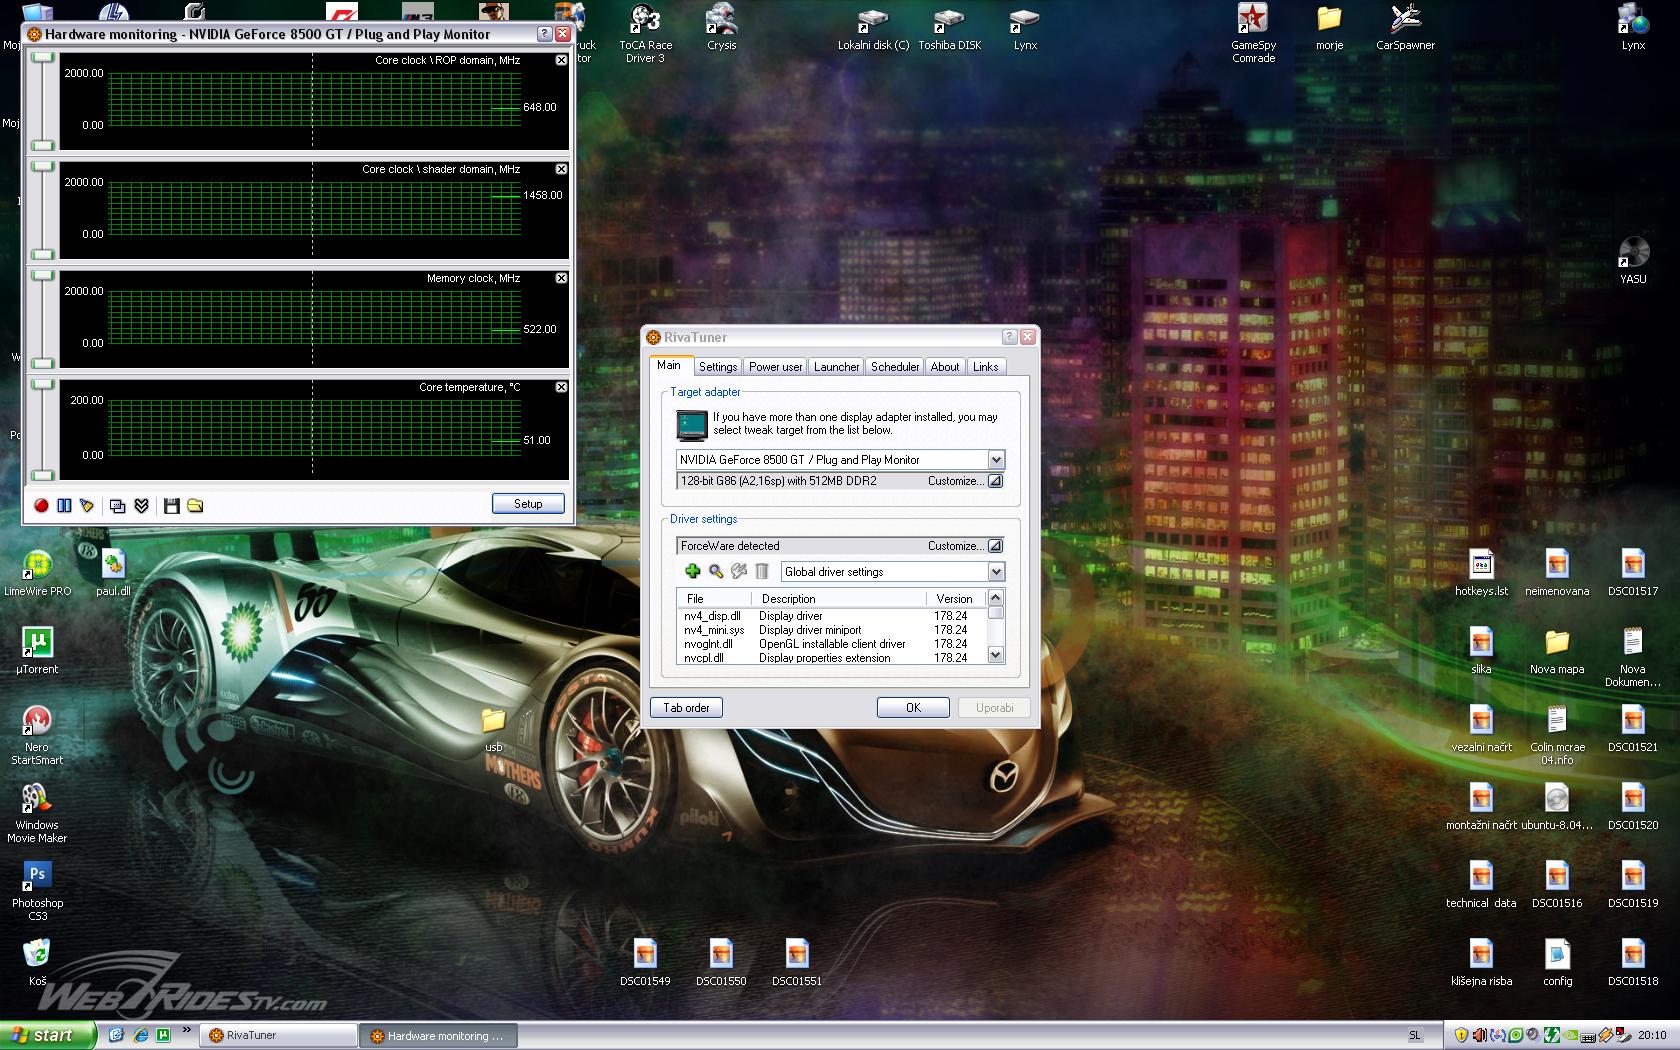Click the red record button in Hardware monitoring
The height and width of the screenshot is (1050, 1680).
[41, 506]
